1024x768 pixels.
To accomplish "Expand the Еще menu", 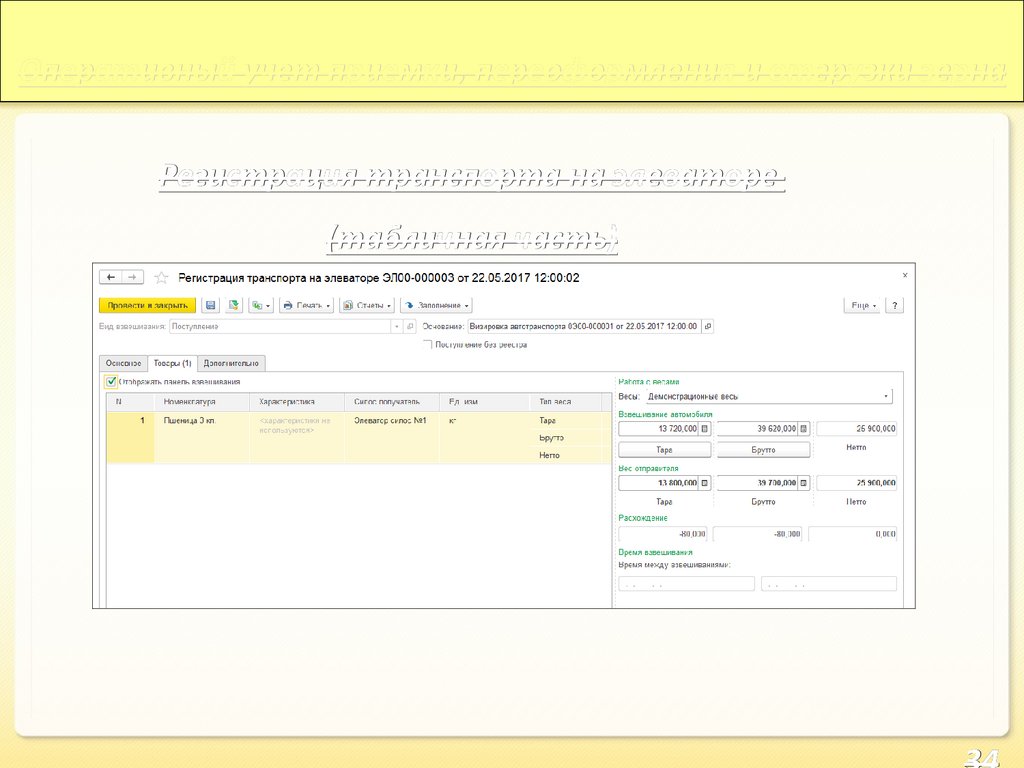I will pos(862,305).
